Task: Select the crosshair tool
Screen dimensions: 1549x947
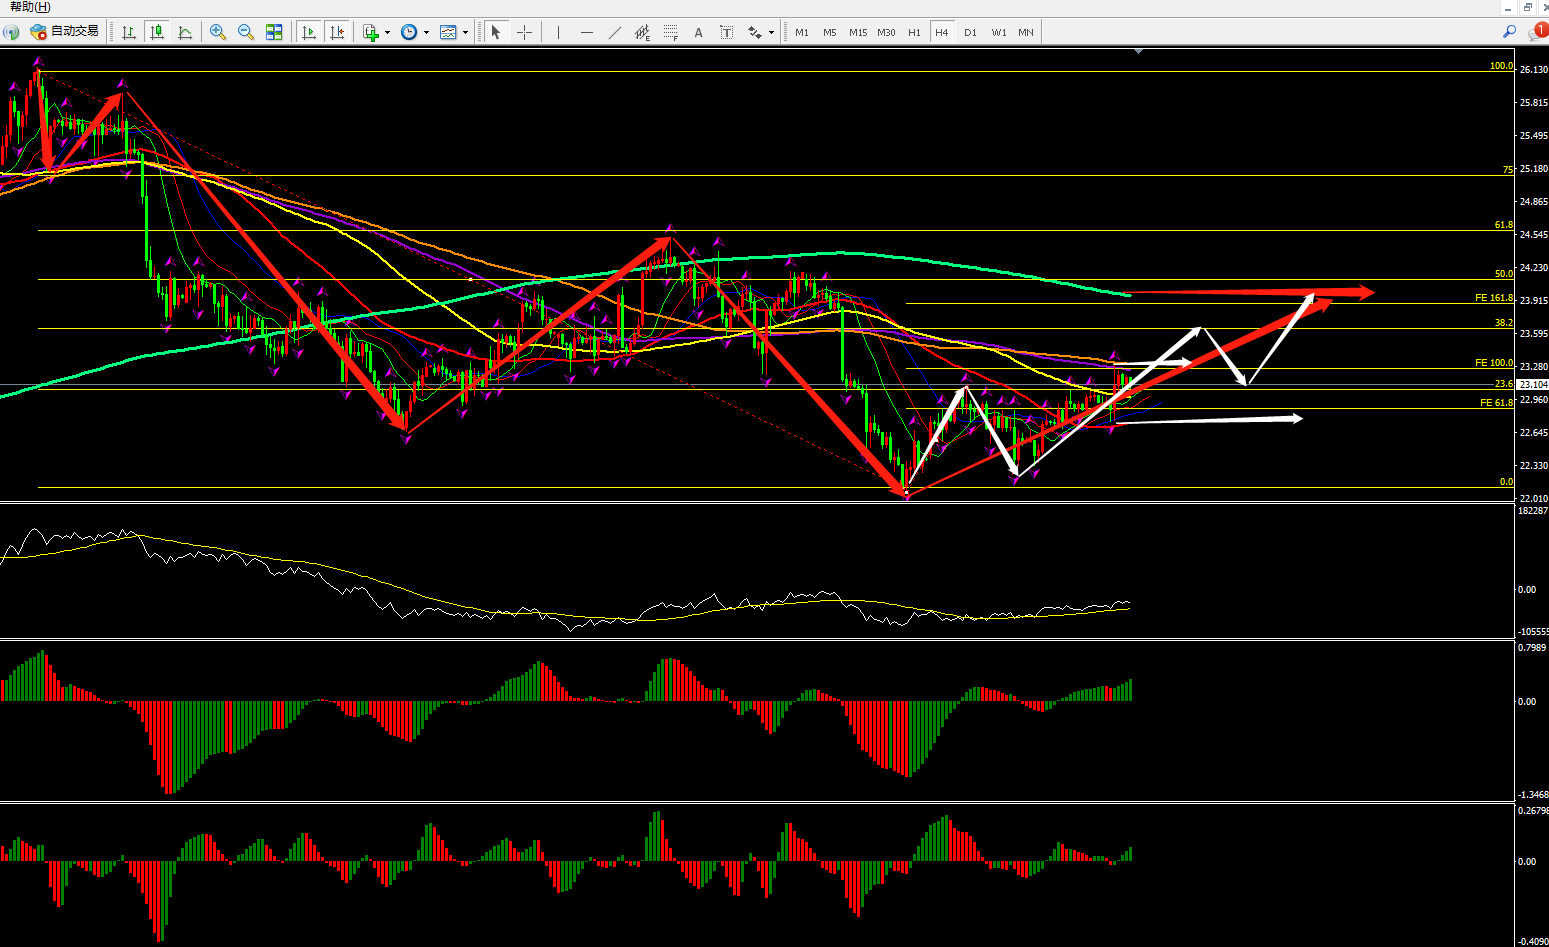Action: pyautogui.click(x=524, y=32)
